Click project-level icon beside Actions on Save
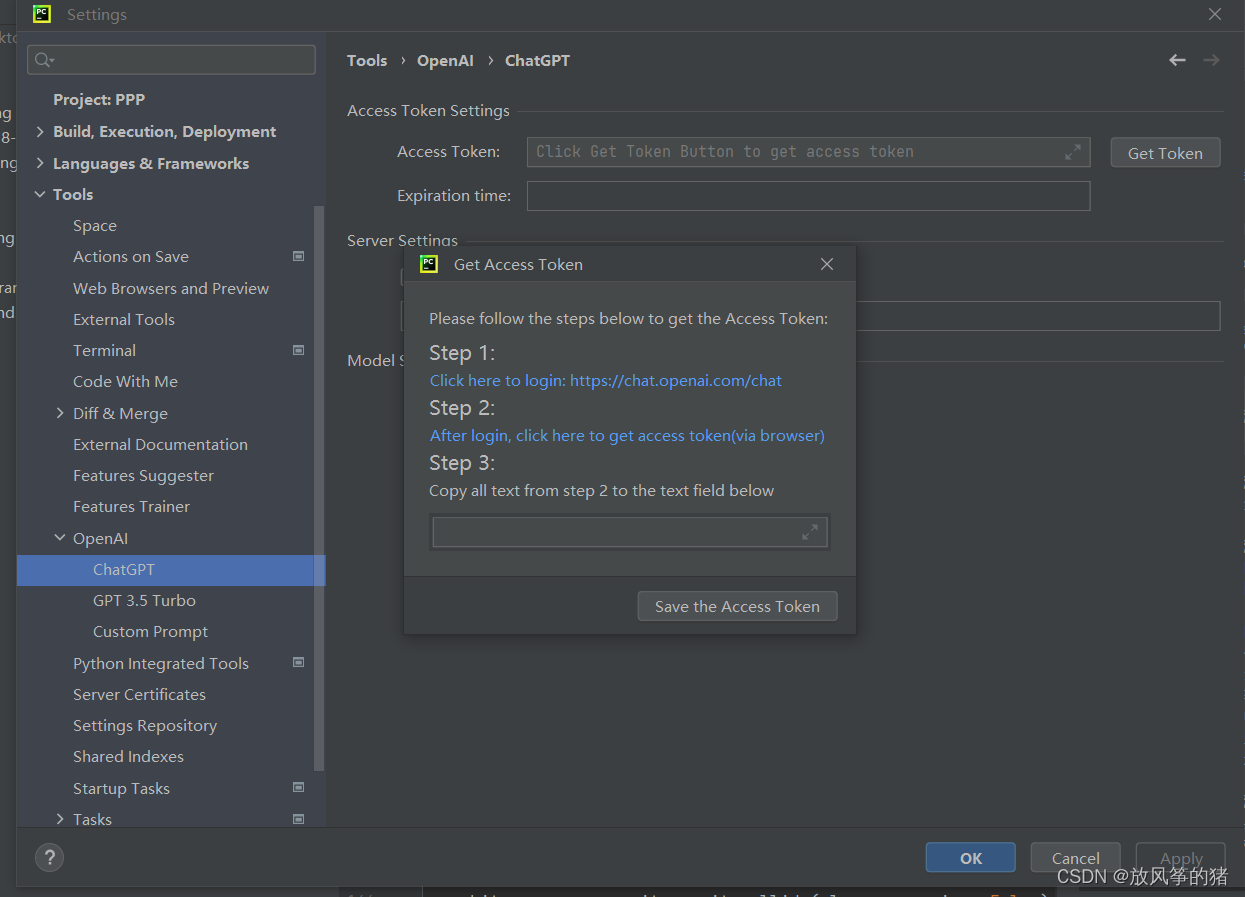 coord(298,256)
